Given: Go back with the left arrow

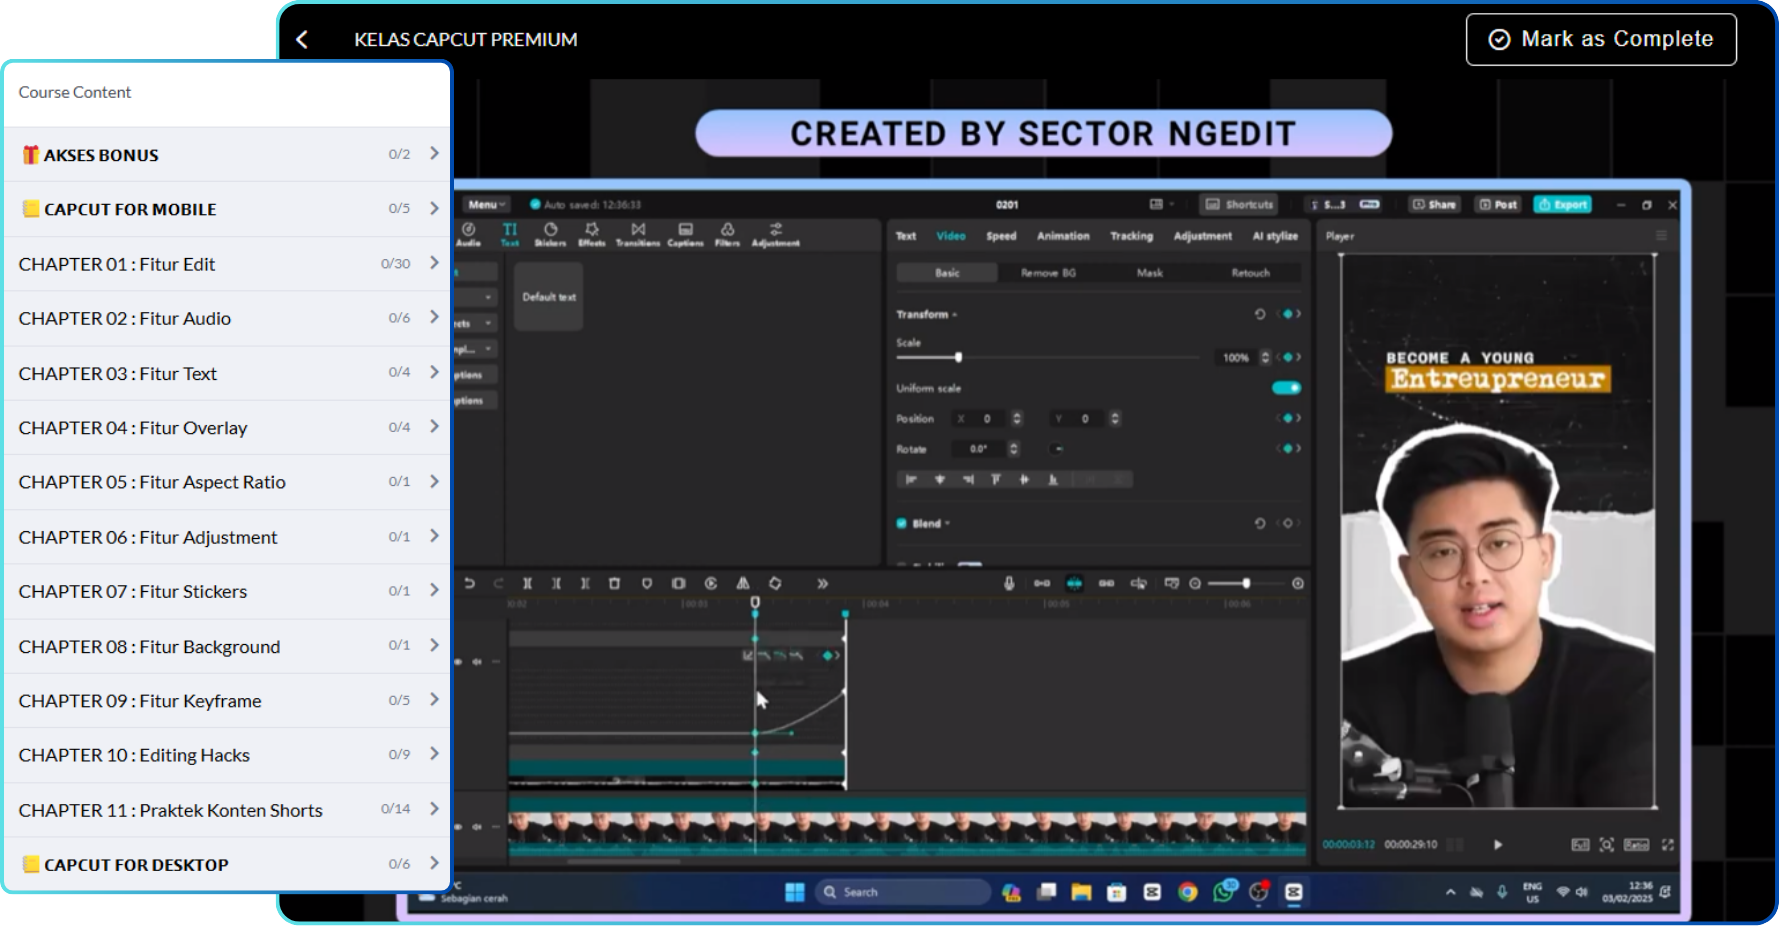Looking at the screenshot, I should click(302, 39).
